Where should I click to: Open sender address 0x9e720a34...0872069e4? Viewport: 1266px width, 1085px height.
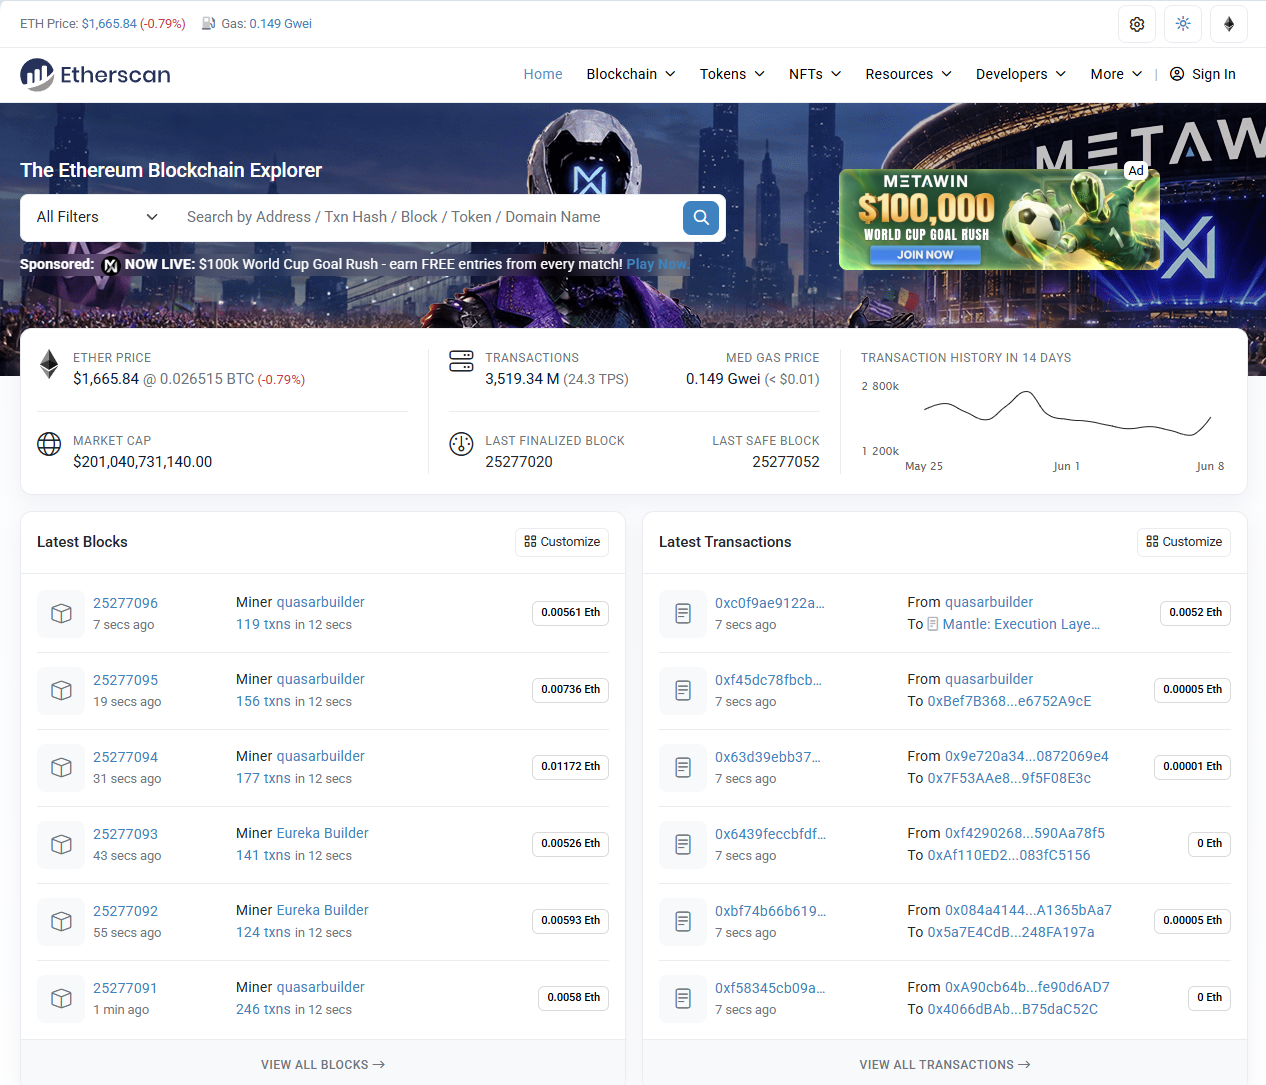[x=1027, y=756]
